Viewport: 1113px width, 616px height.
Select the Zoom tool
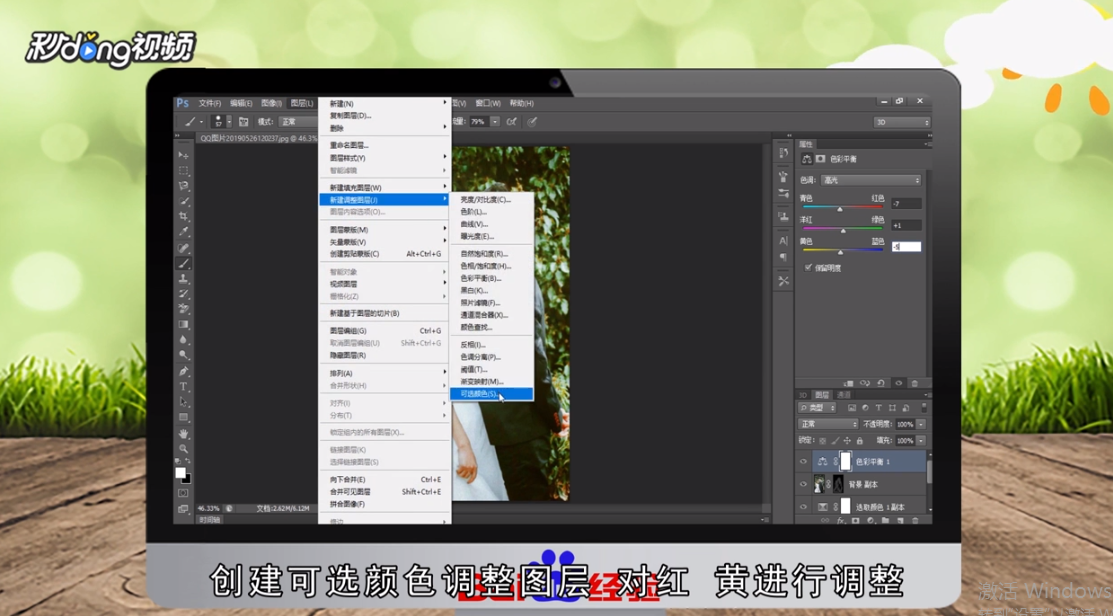183,449
